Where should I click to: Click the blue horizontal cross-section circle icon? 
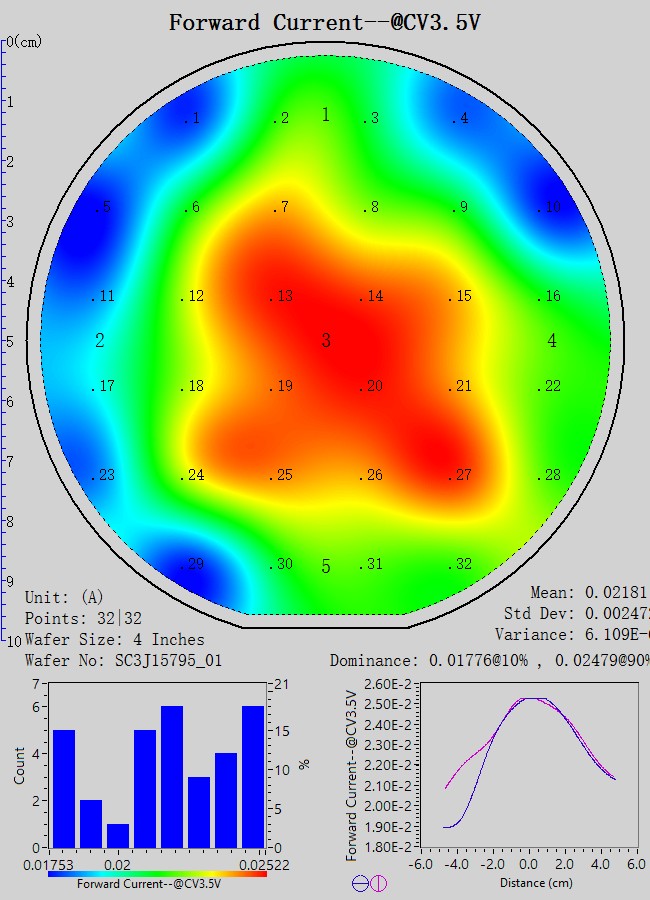tap(360, 883)
